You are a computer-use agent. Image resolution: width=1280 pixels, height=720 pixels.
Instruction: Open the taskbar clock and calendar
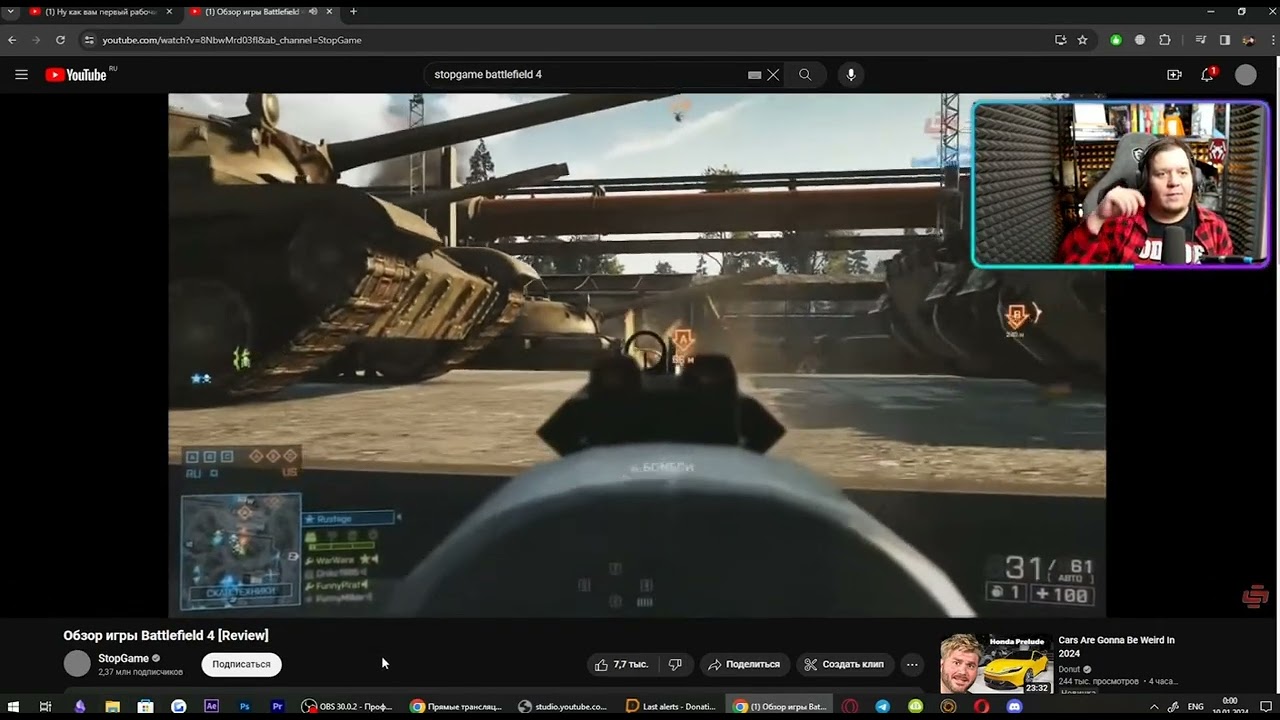pos(1230,706)
